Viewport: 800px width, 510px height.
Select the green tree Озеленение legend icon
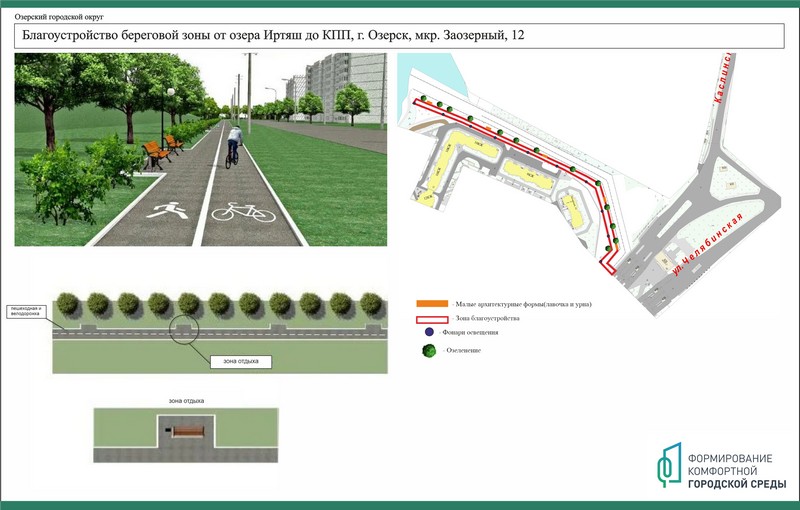[429, 350]
